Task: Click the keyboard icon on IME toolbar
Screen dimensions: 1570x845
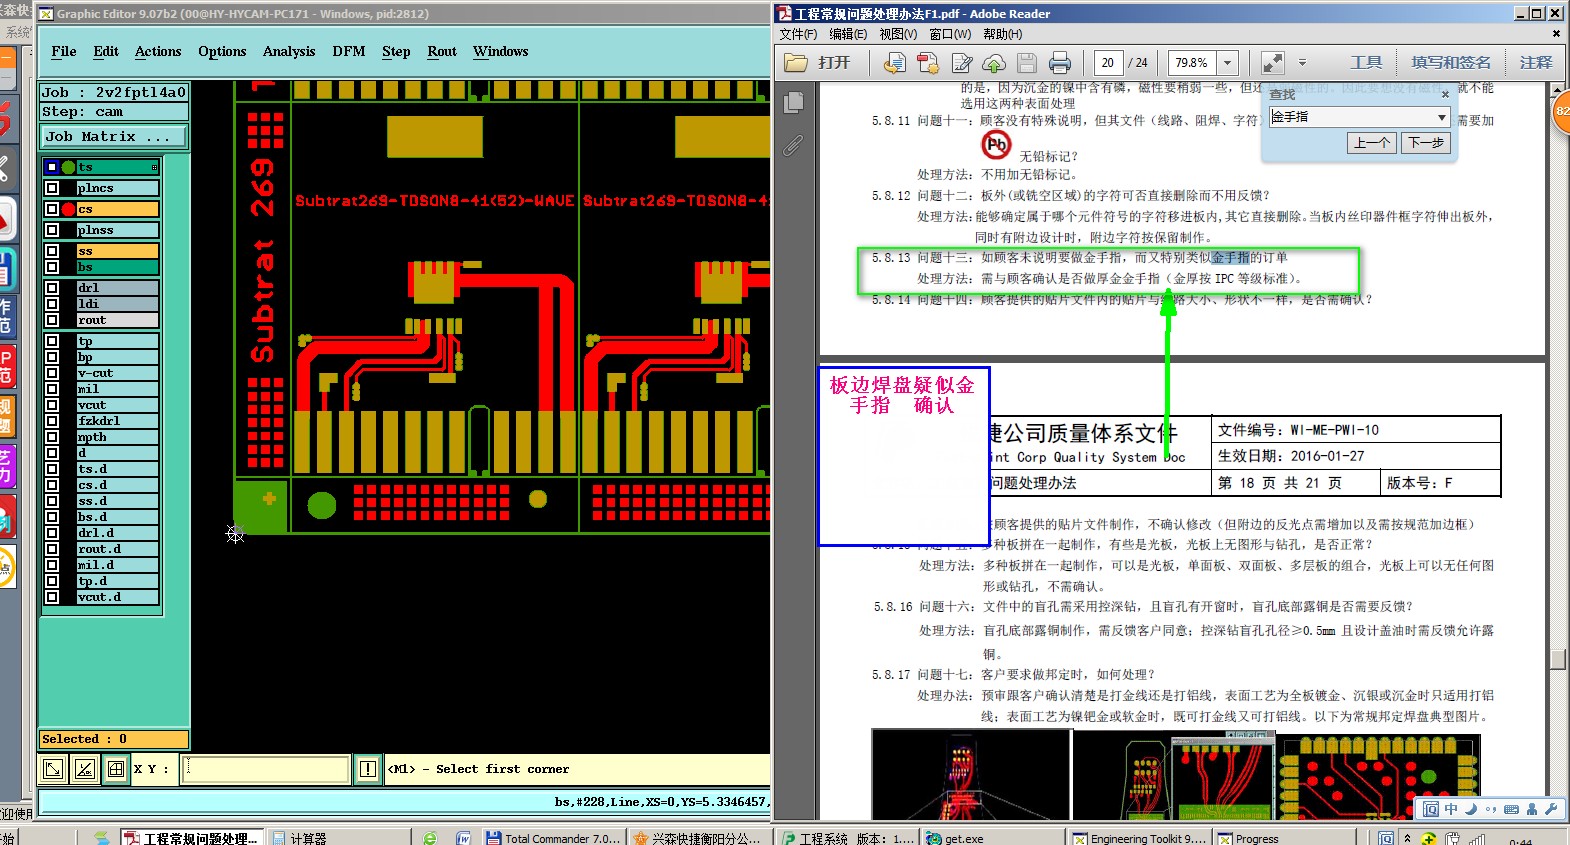Action: tap(1511, 809)
